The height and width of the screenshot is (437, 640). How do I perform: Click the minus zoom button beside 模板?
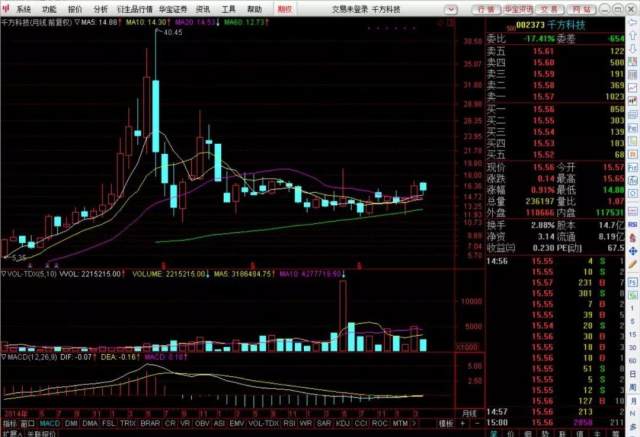tap(478, 424)
